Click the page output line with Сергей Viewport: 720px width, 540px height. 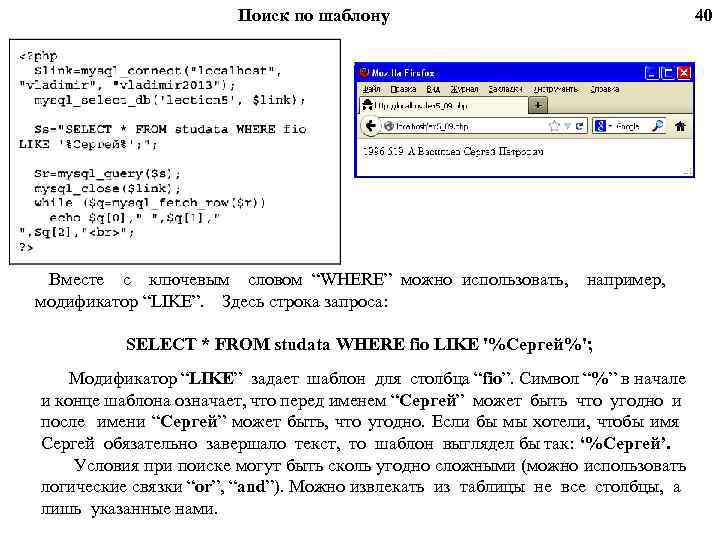click(453, 151)
